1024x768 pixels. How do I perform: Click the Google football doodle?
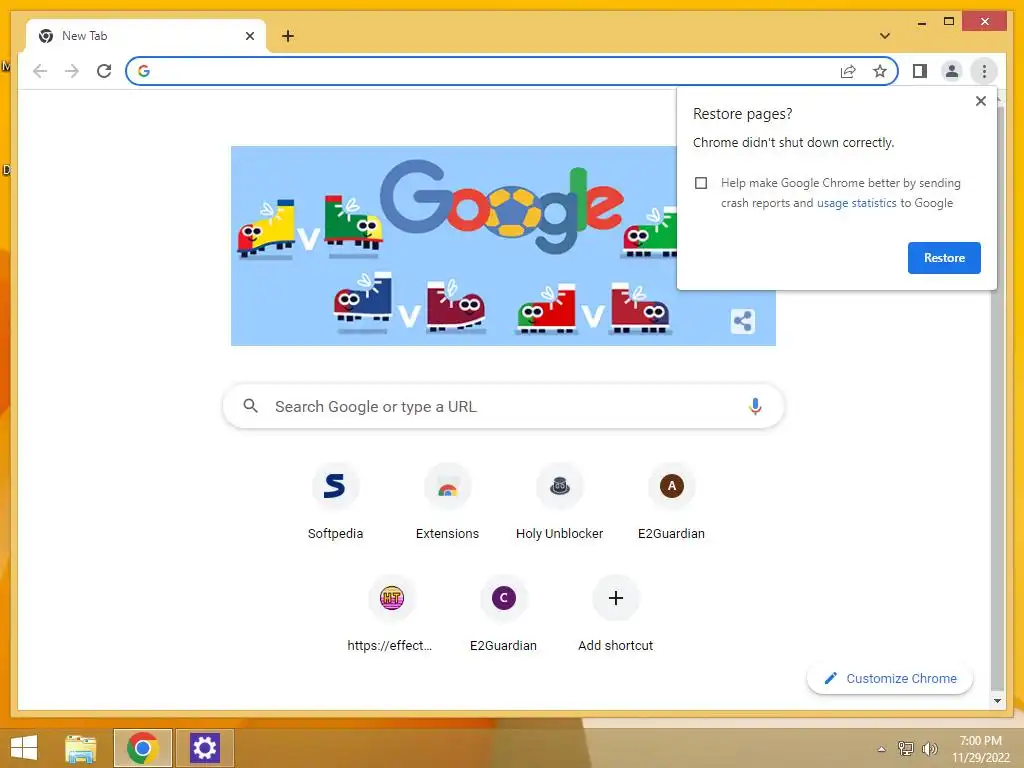[x=503, y=246]
